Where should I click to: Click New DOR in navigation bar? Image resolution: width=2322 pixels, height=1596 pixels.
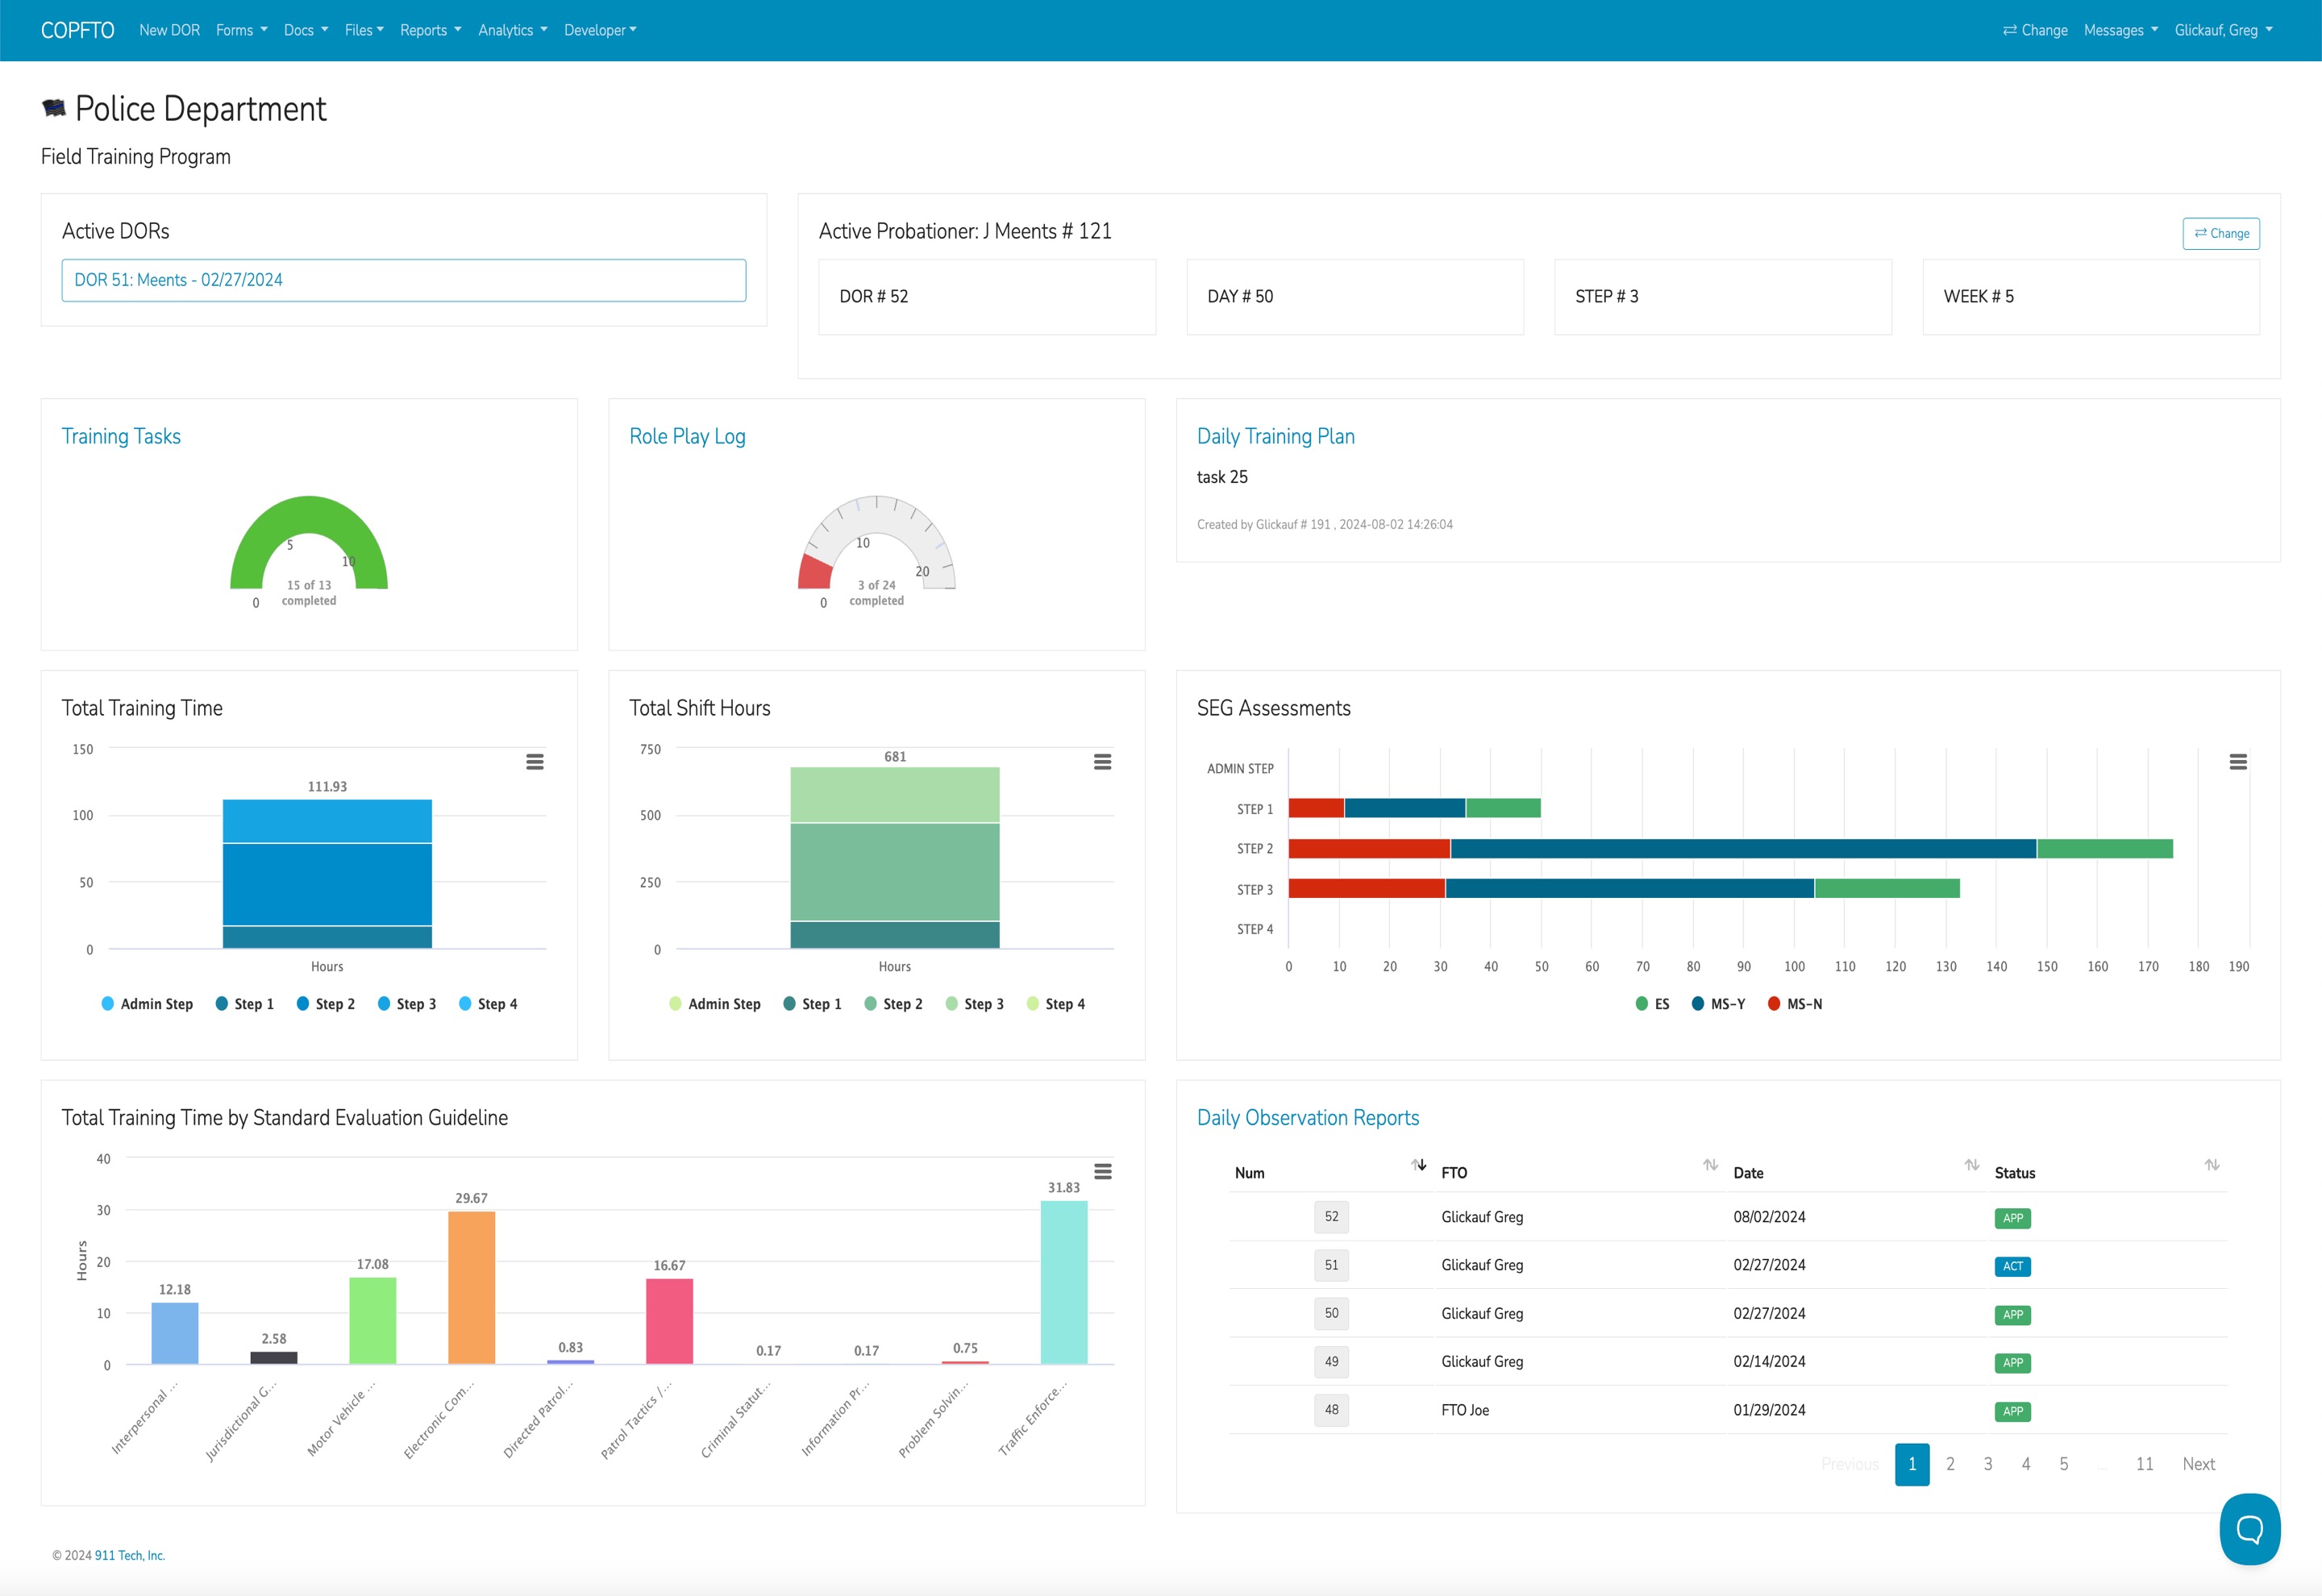pyautogui.click(x=169, y=30)
